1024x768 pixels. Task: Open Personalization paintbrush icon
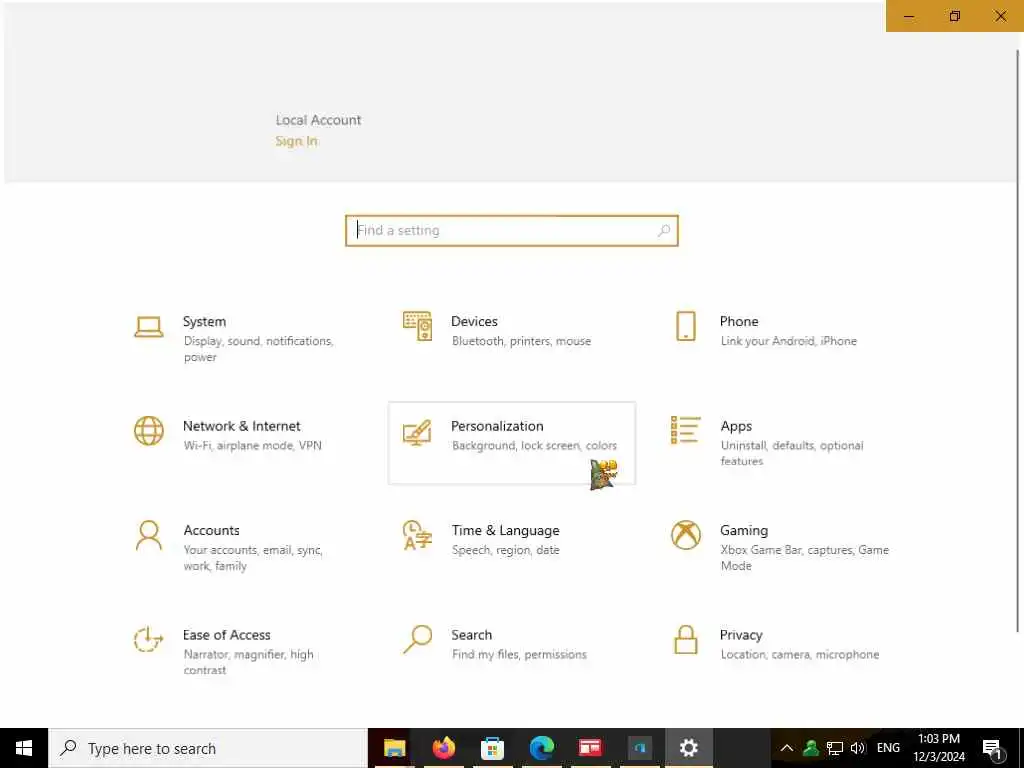[417, 432]
